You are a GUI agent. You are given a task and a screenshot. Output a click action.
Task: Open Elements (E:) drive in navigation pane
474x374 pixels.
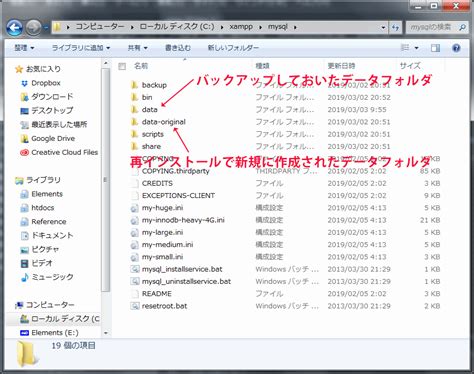[55, 333]
